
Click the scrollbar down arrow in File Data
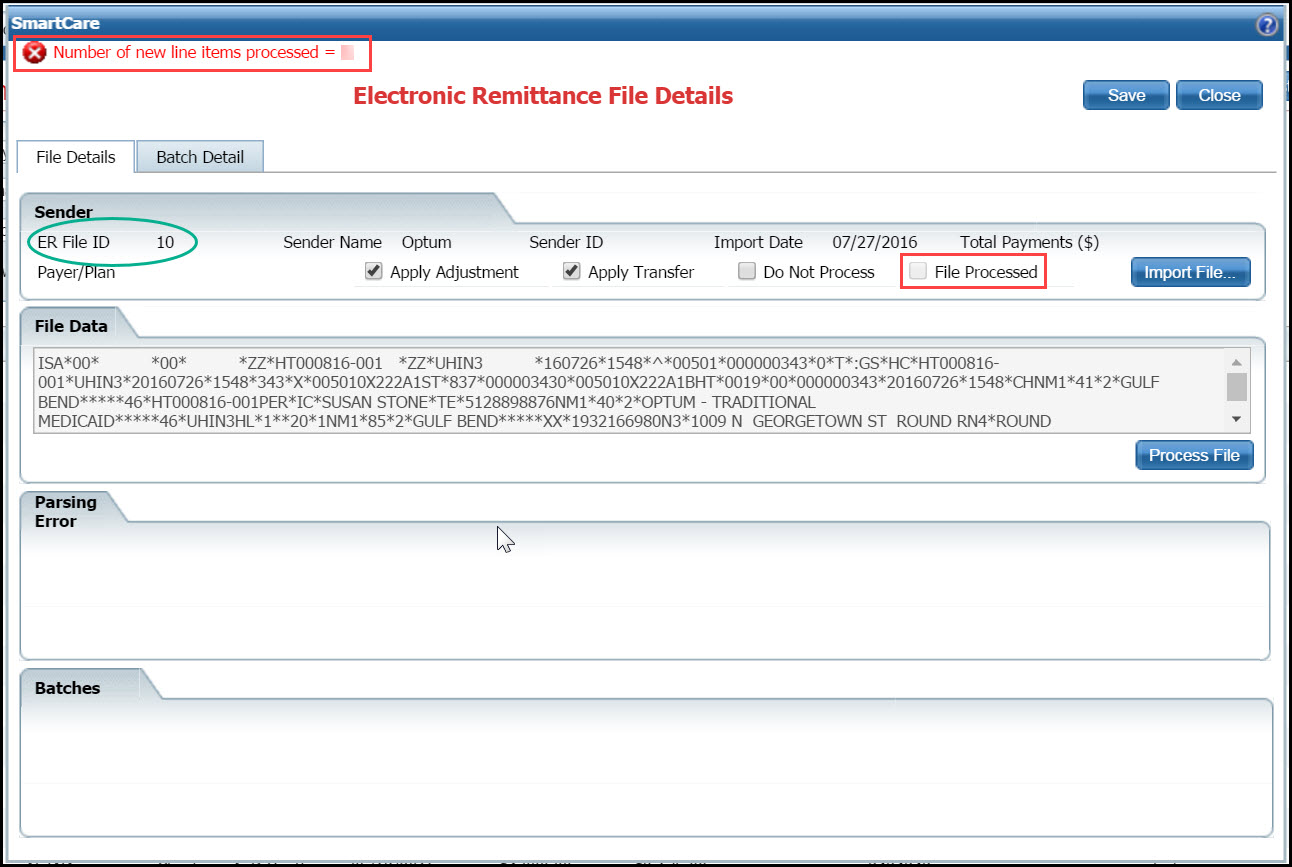1236,418
